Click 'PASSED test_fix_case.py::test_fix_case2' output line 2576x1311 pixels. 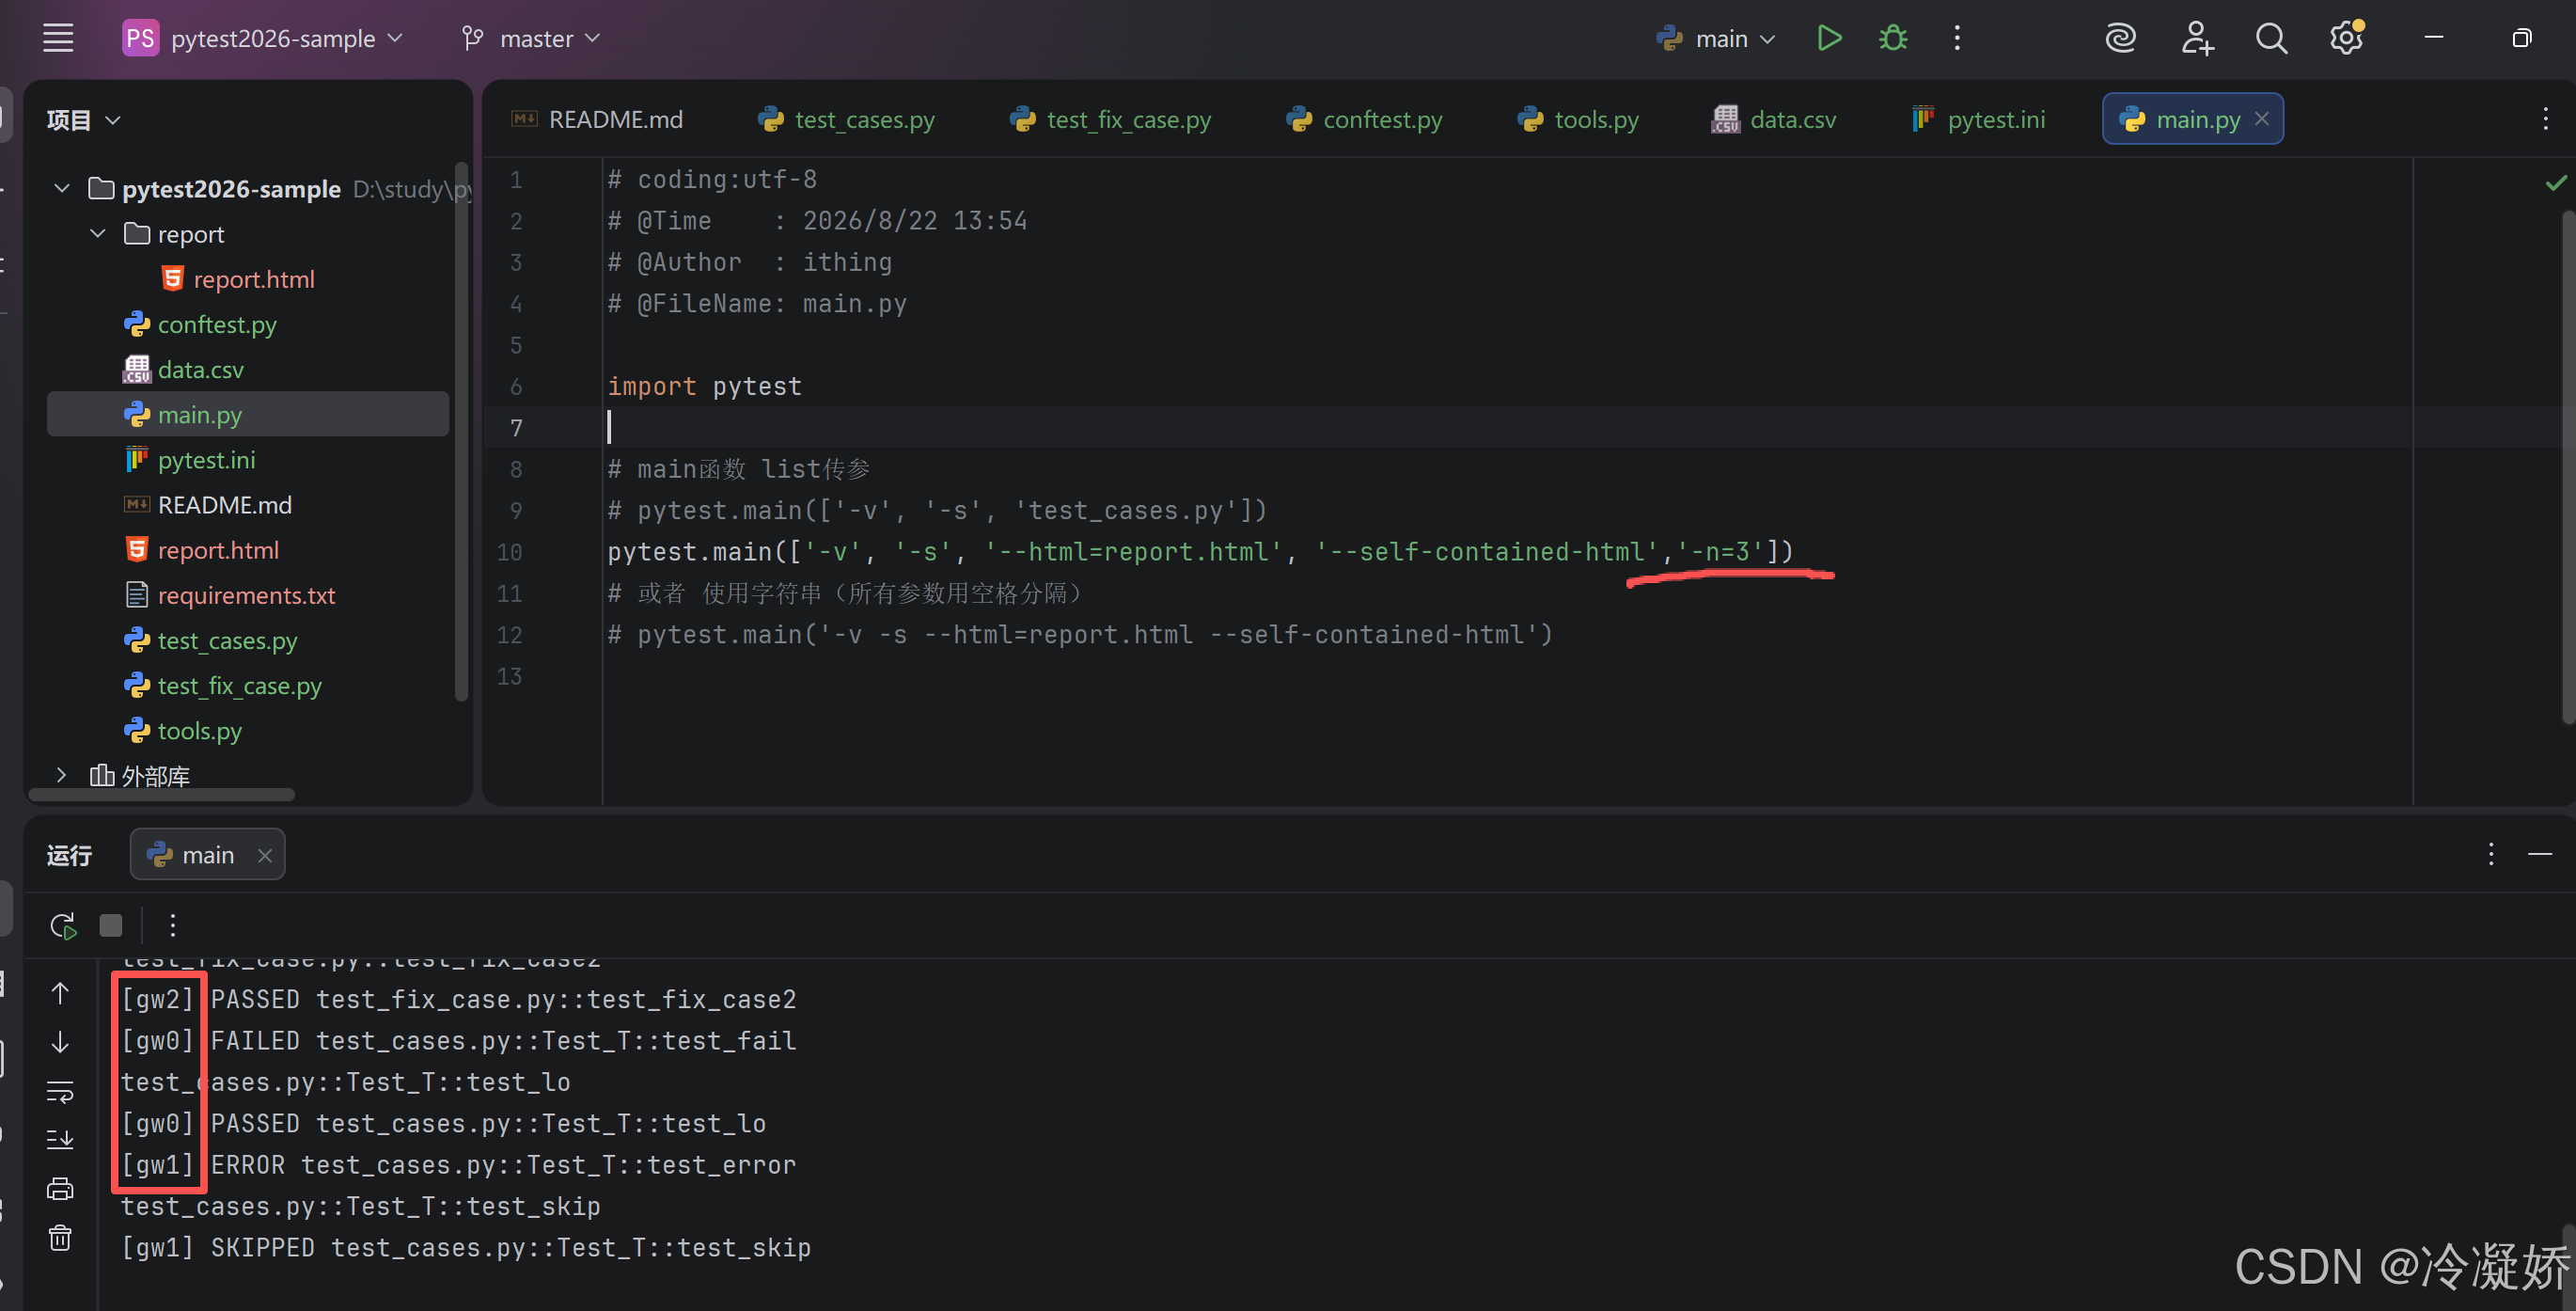click(x=504, y=1000)
